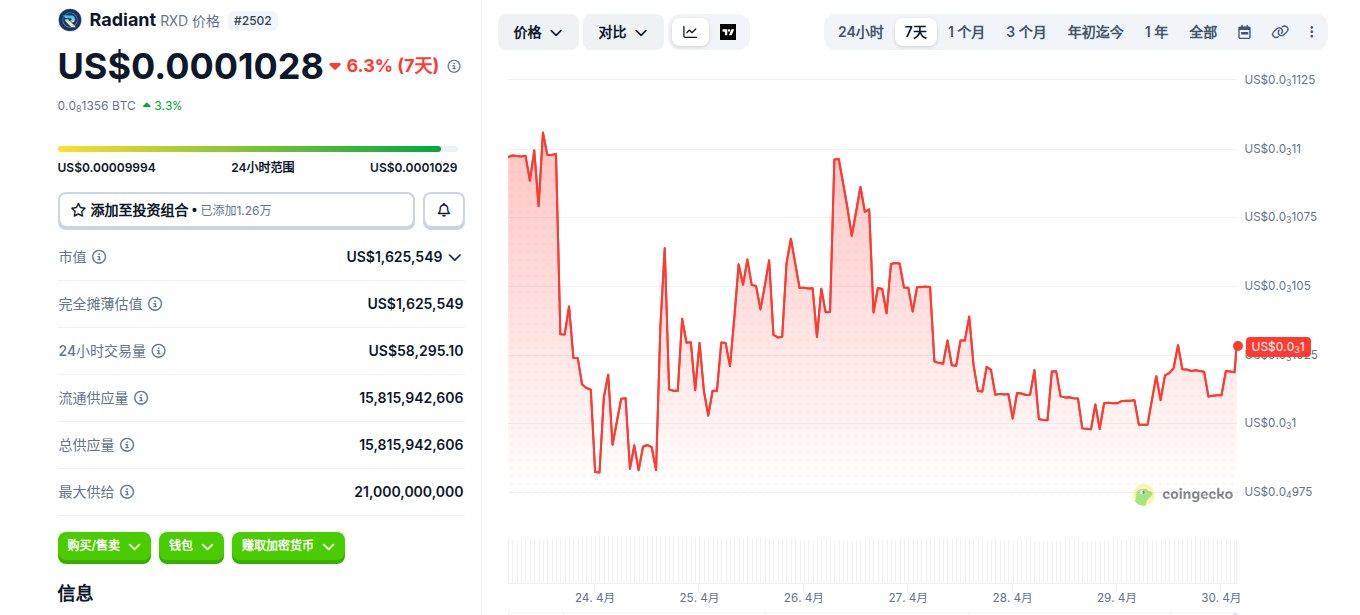Open the 赚取加密货币 dropdown button

pos(288,546)
